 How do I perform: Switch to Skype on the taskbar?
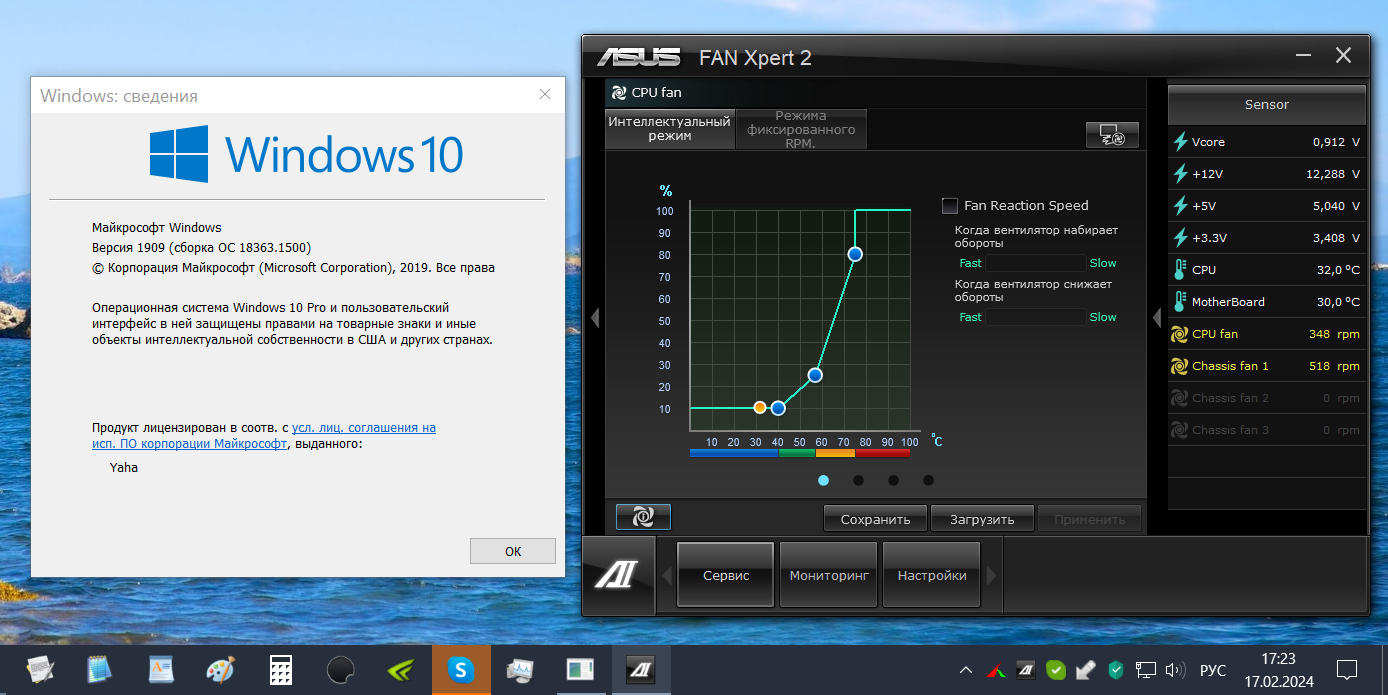[461, 669]
